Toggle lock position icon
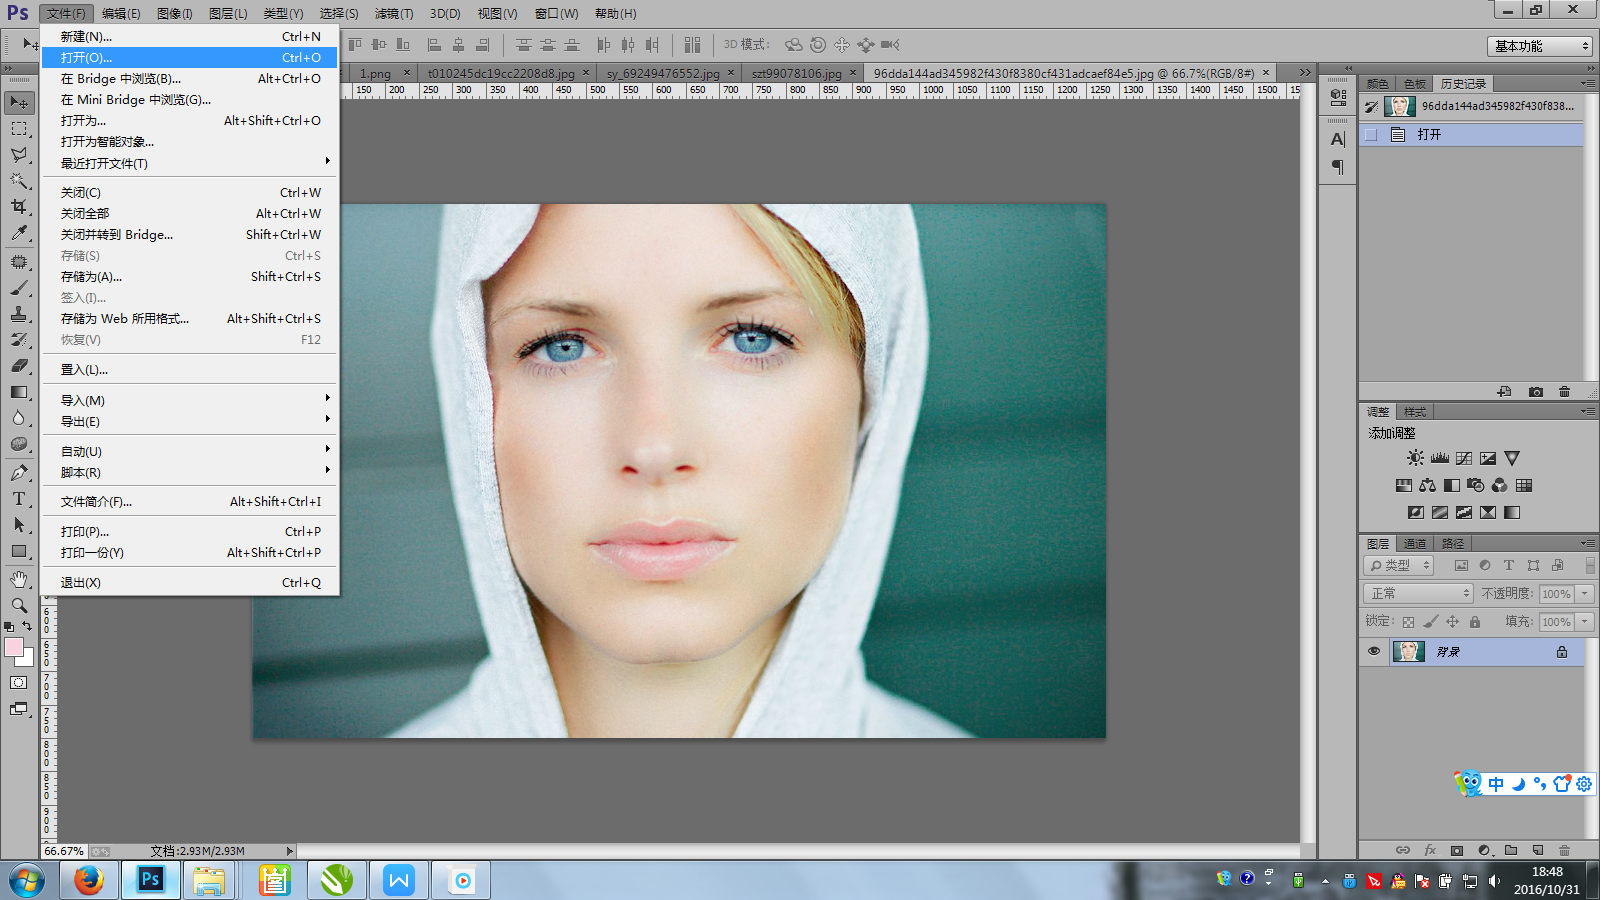The width and height of the screenshot is (1600, 900). [1453, 622]
